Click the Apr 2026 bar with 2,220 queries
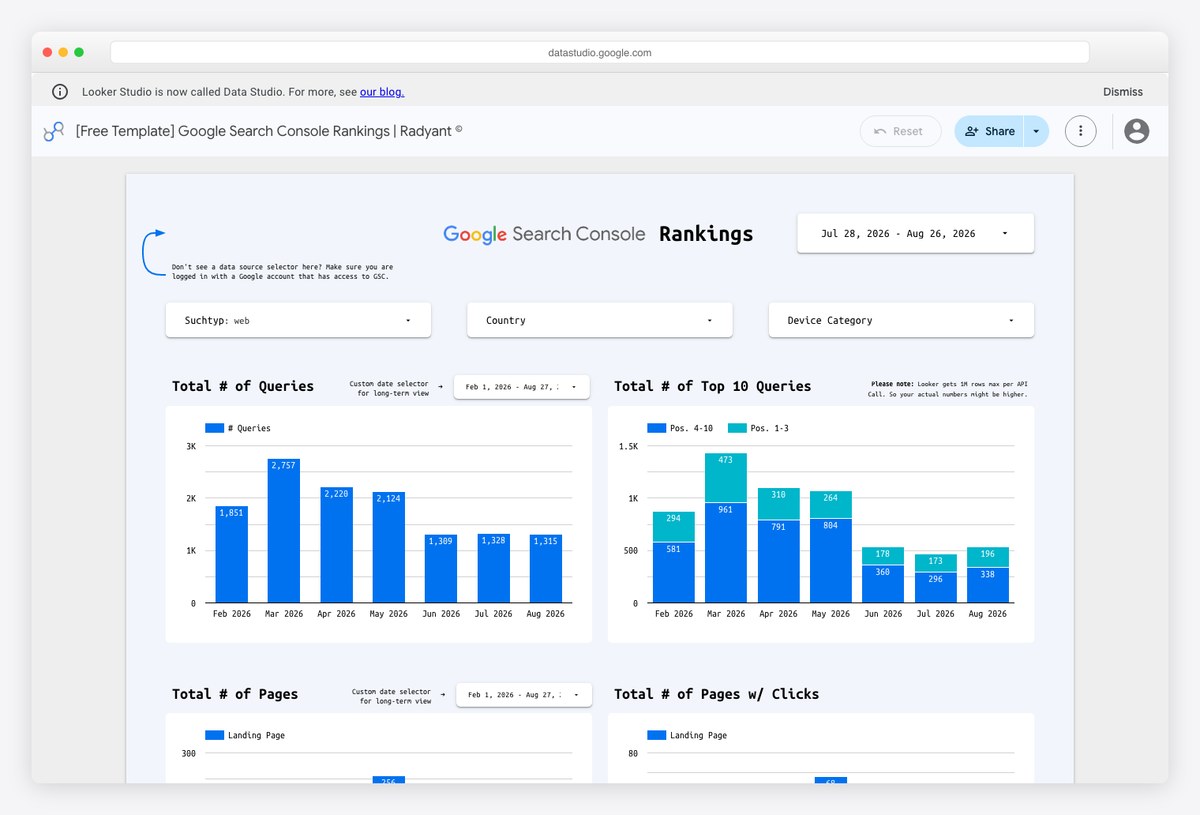This screenshot has height=815, width=1200. coord(336,545)
